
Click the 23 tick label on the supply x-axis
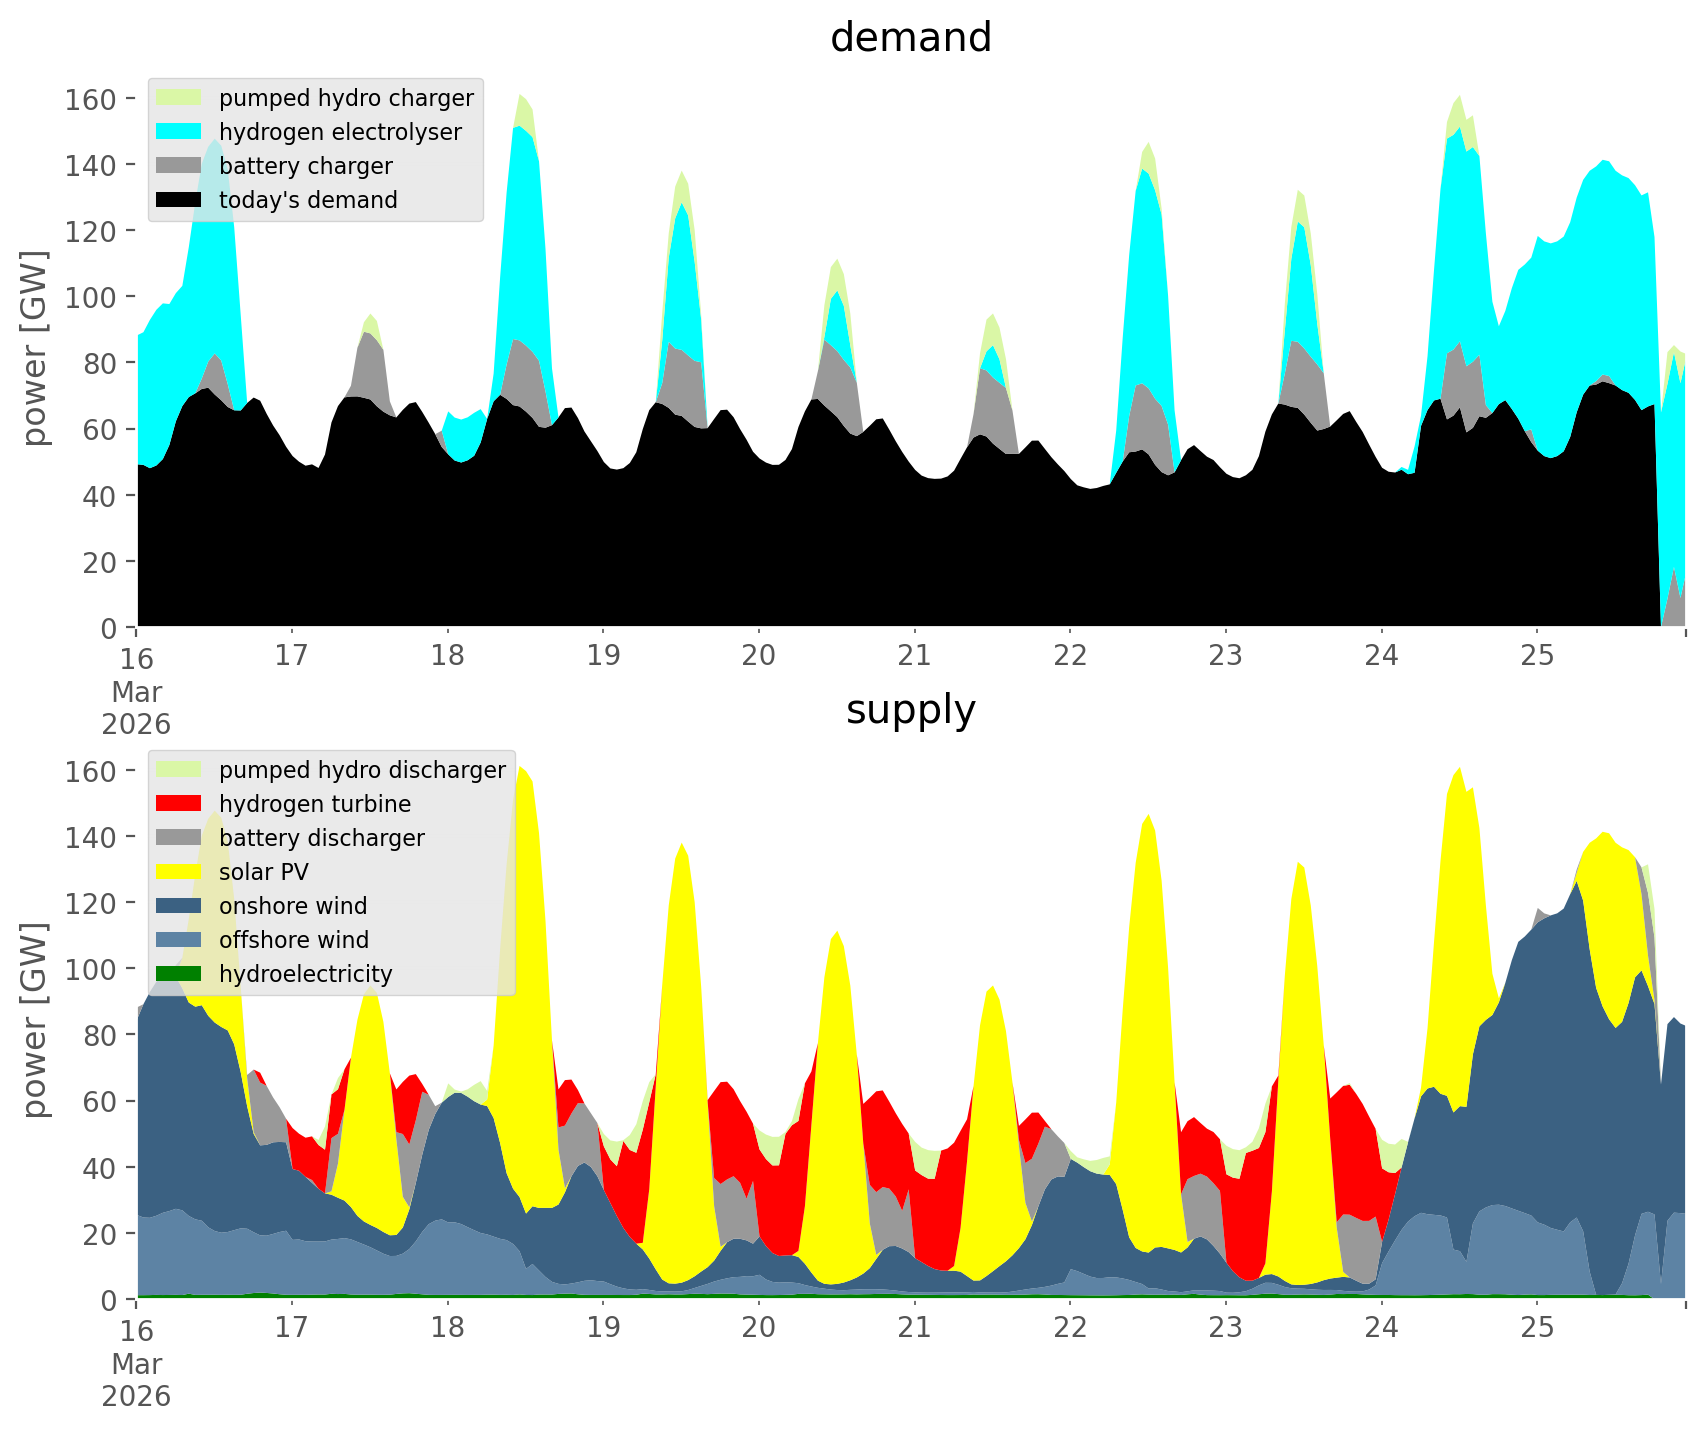tap(1225, 1328)
